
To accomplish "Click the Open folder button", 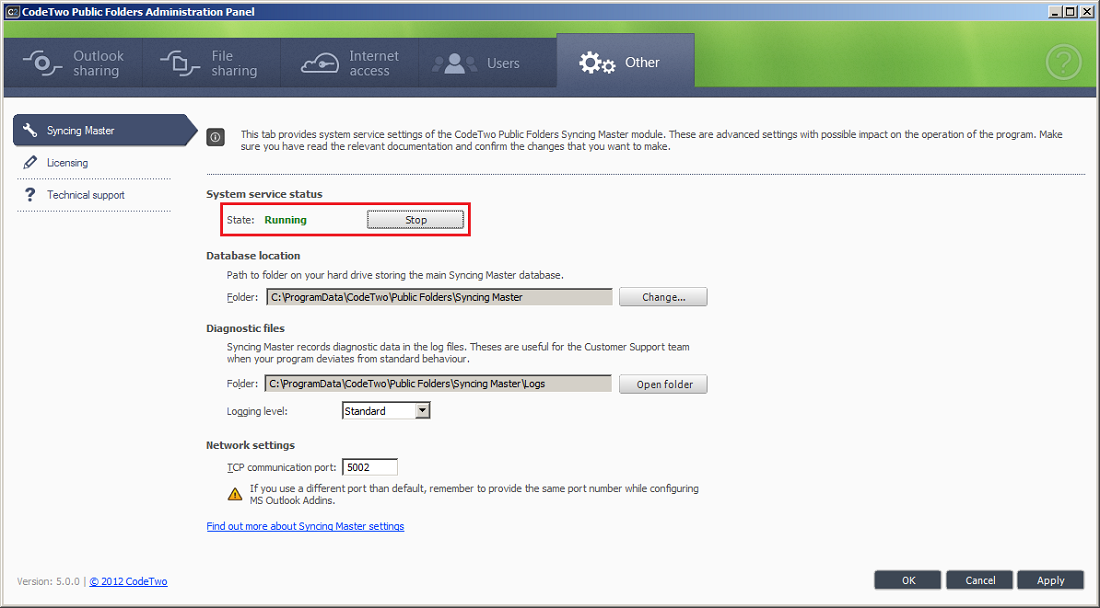I will tap(663, 384).
